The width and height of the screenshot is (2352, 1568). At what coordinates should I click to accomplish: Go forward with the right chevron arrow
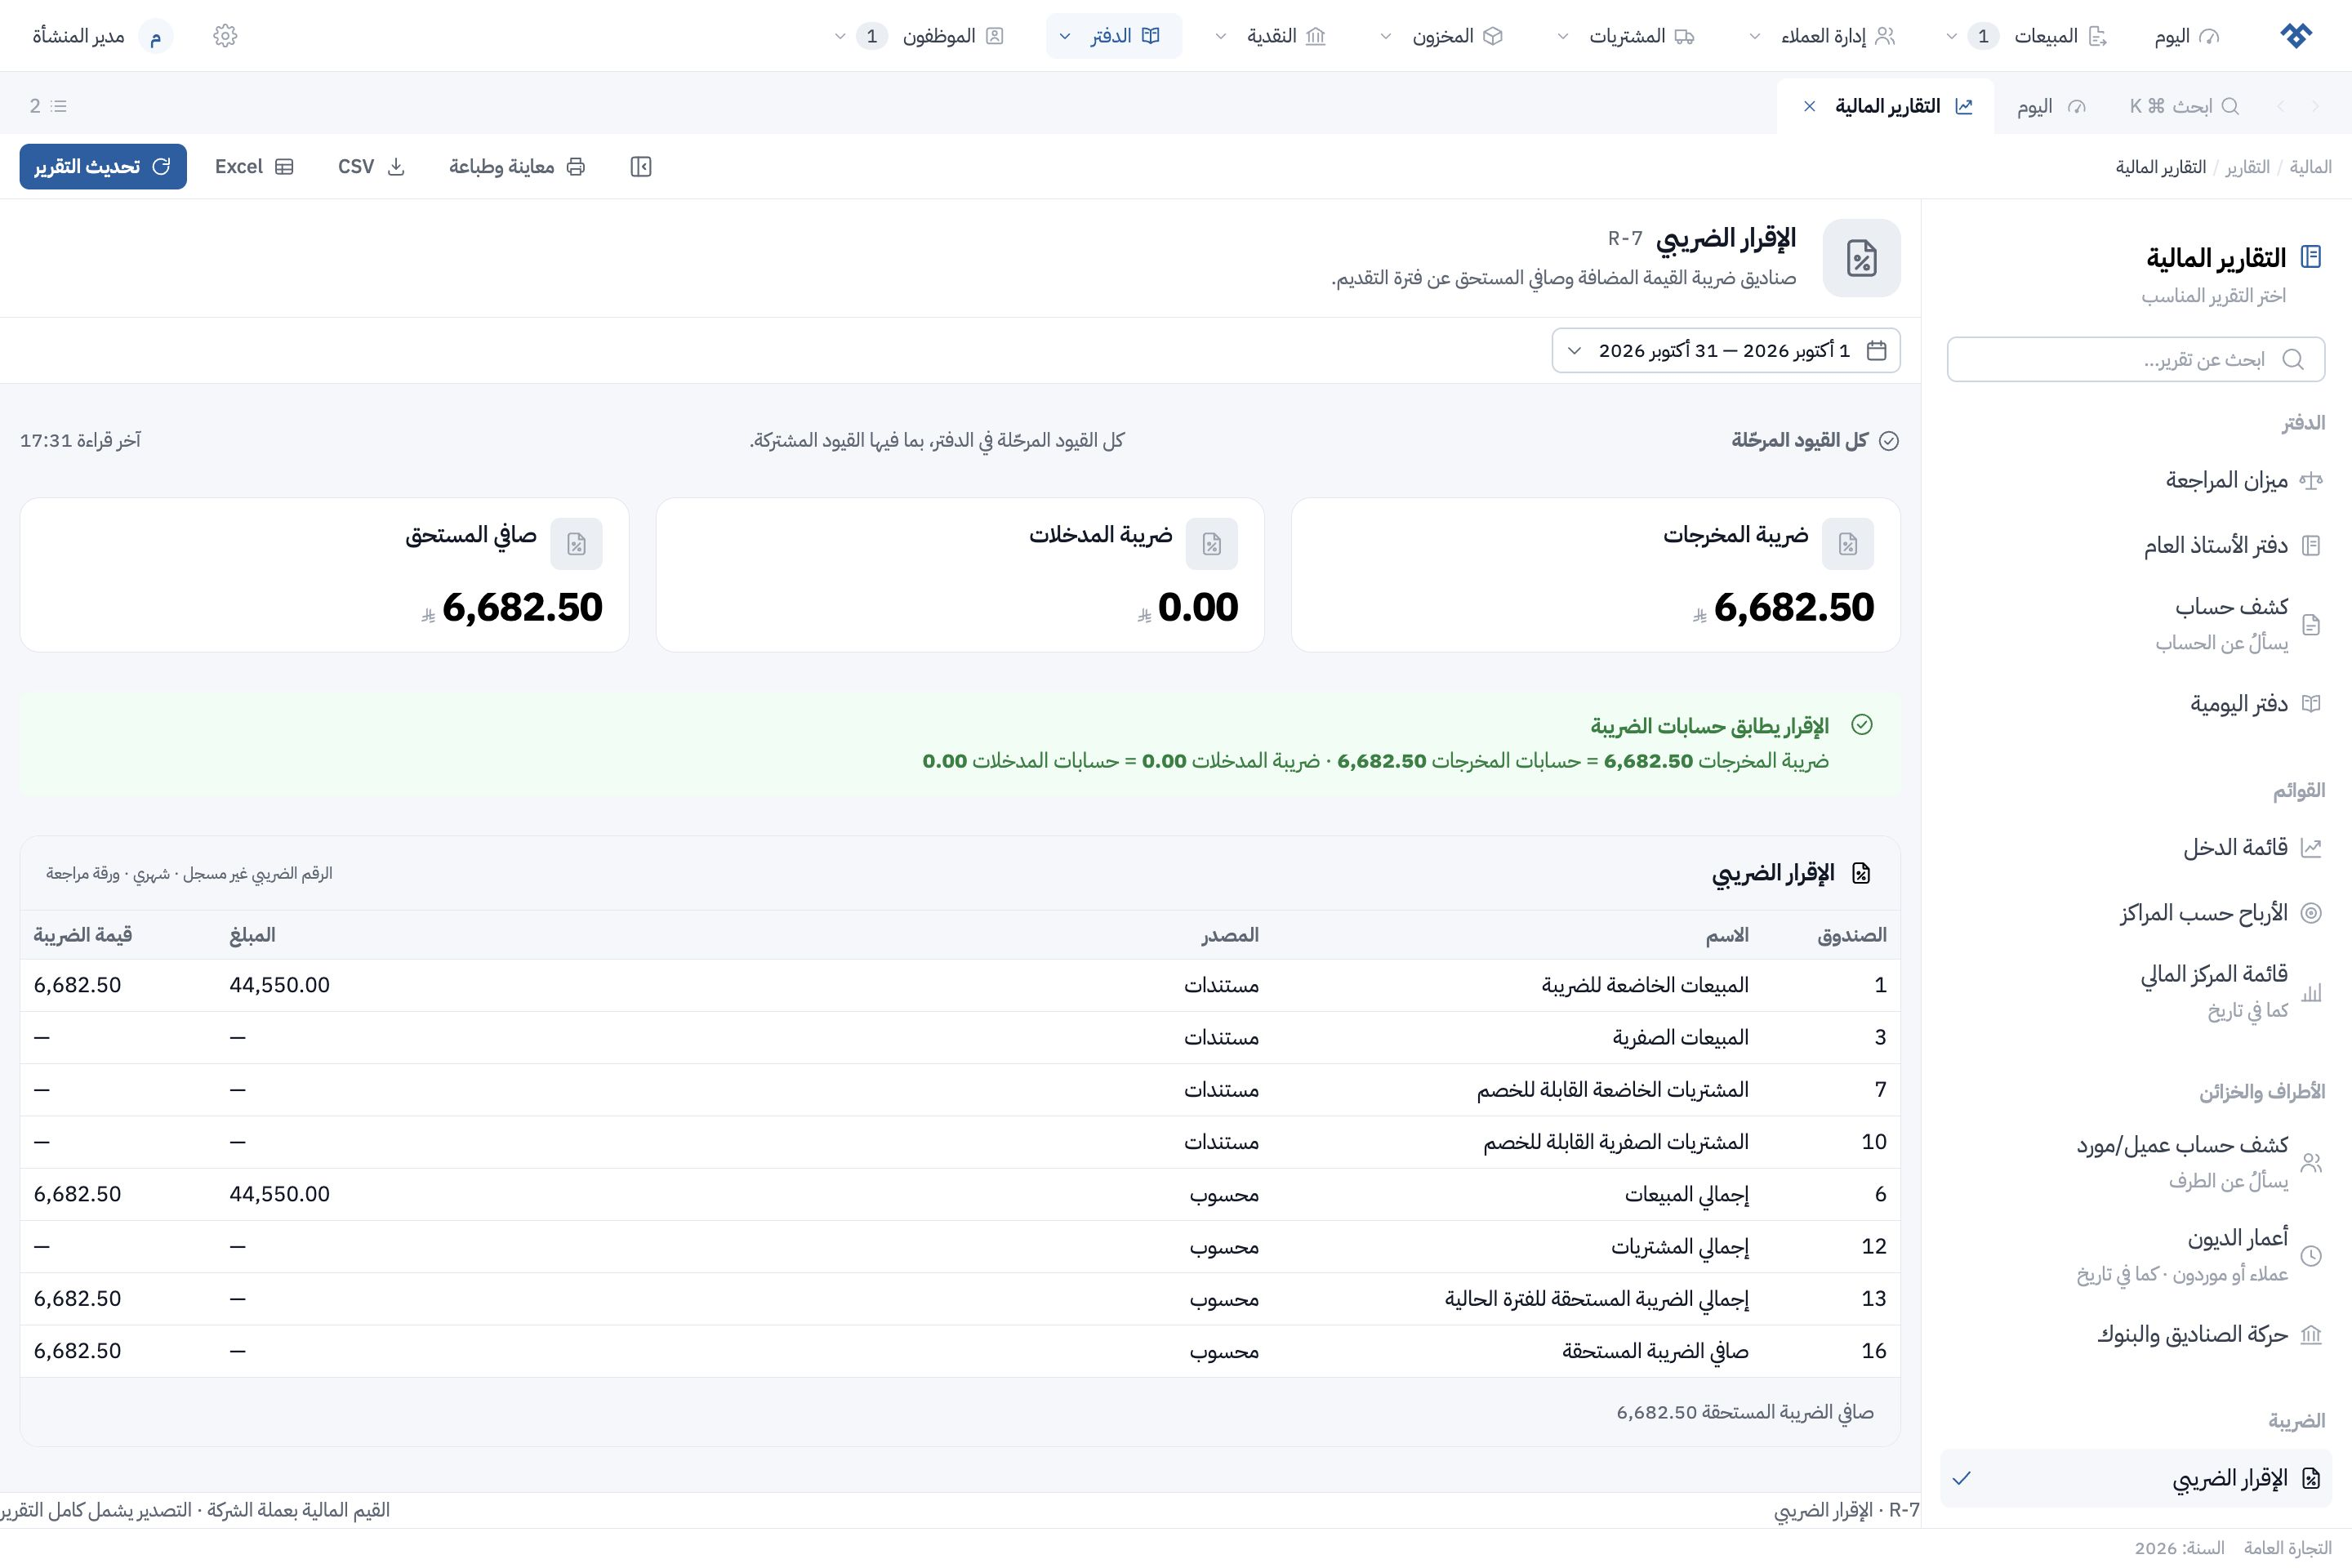pyautogui.click(x=2315, y=106)
